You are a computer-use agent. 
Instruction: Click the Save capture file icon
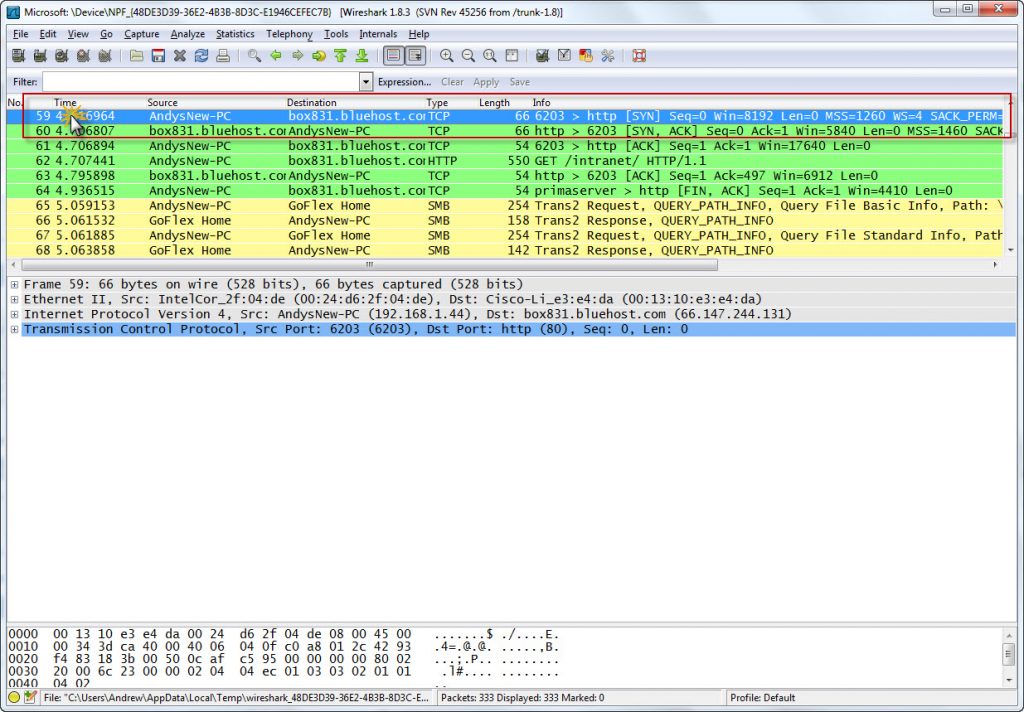point(158,56)
